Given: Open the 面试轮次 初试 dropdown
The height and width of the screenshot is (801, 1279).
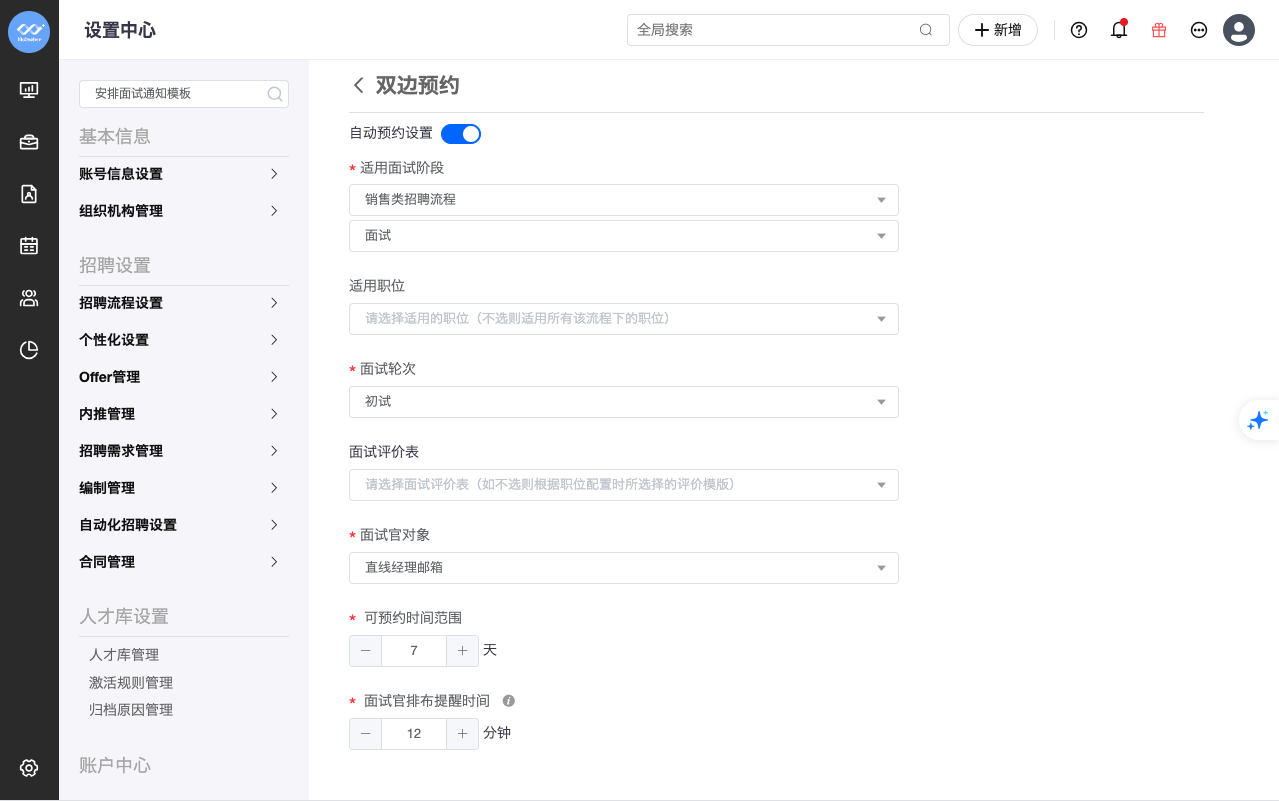Looking at the screenshot, I should (x=624, y=402).
